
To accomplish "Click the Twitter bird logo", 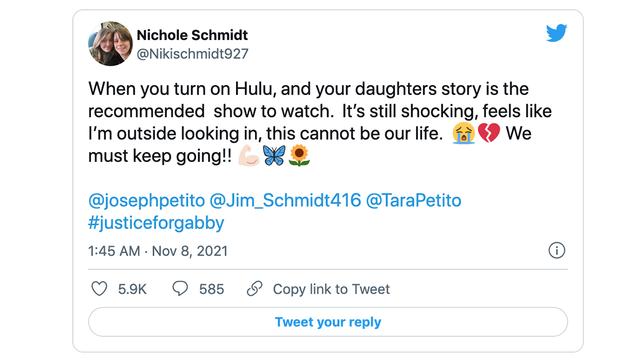I will (x=556, y=33).
